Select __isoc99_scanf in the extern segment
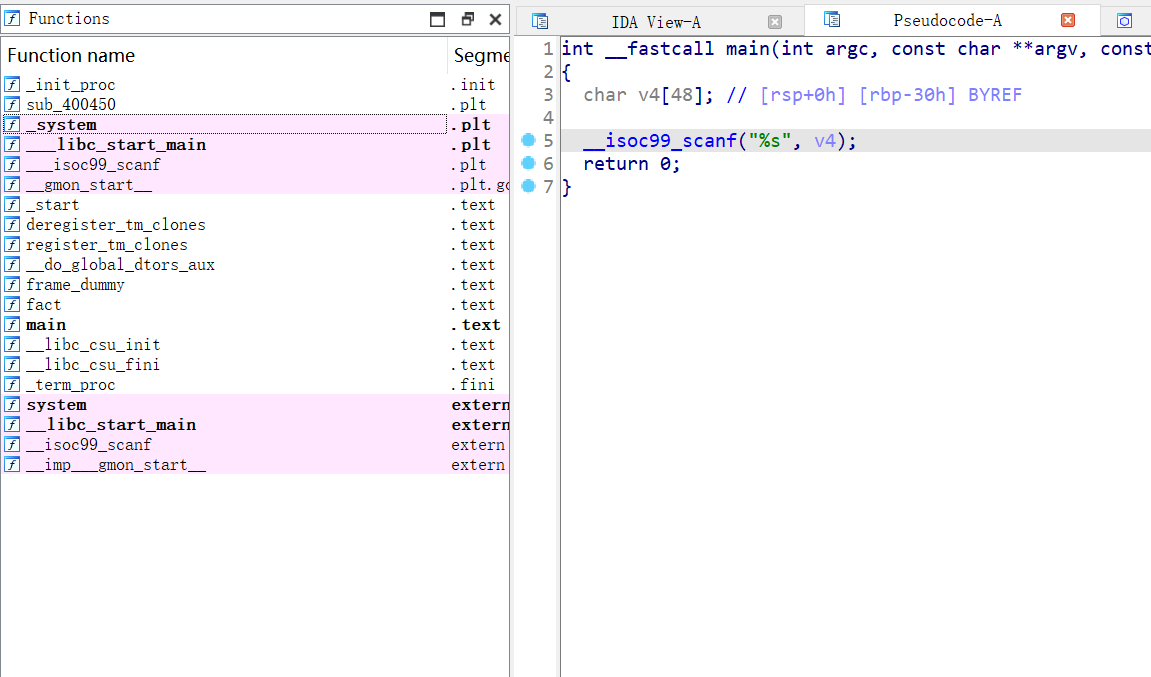 coord(255,444)
